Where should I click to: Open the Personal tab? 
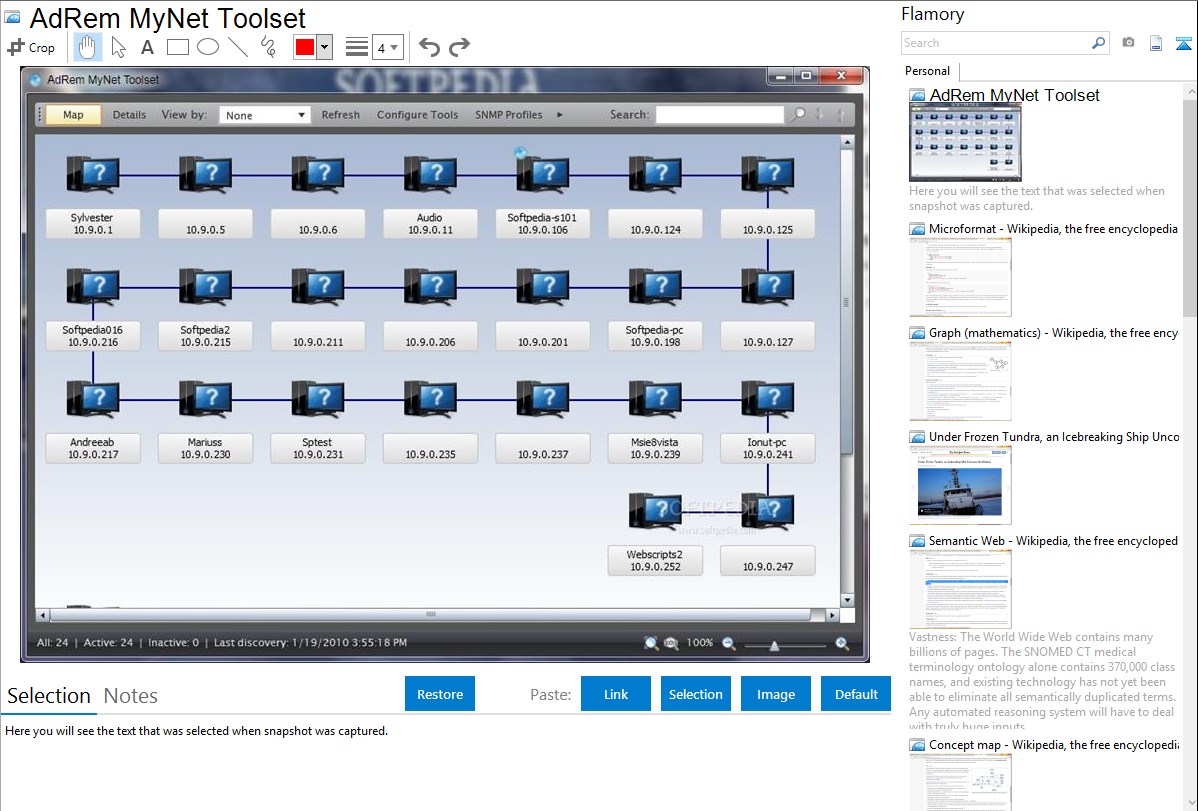point(927,71)
